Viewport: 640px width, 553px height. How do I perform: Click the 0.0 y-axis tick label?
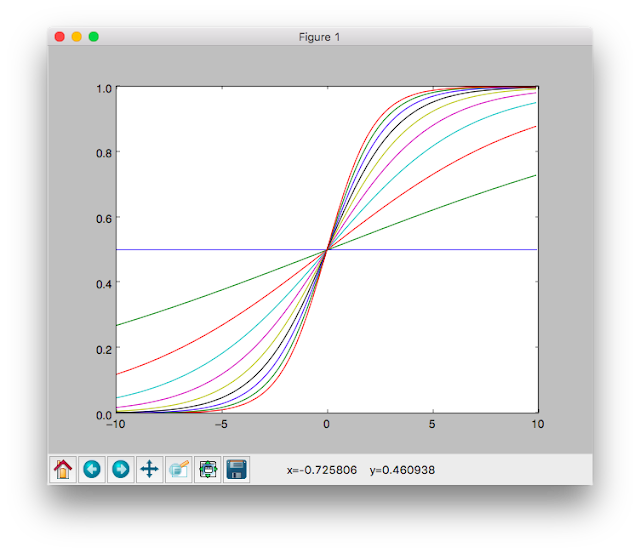(x=104, y=415)
